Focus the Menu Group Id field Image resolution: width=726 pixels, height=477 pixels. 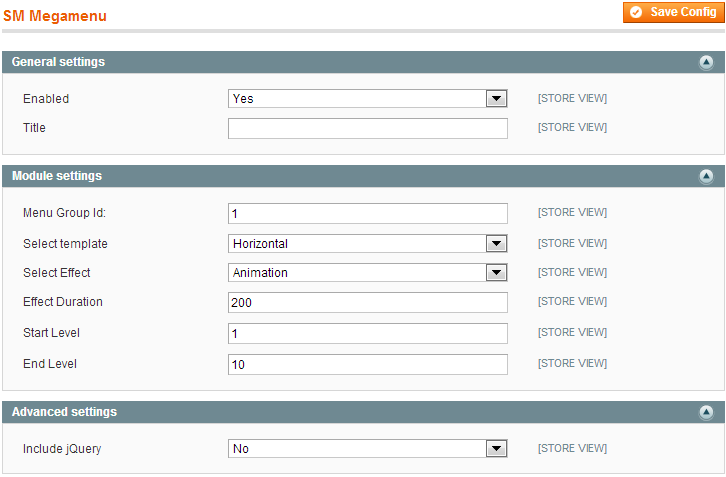coord(368,213)
